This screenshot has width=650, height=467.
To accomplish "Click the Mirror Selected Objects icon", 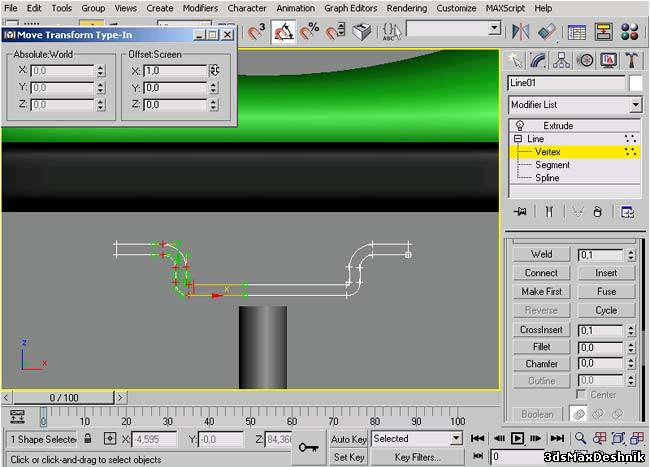I will click(x=521, y=31).
